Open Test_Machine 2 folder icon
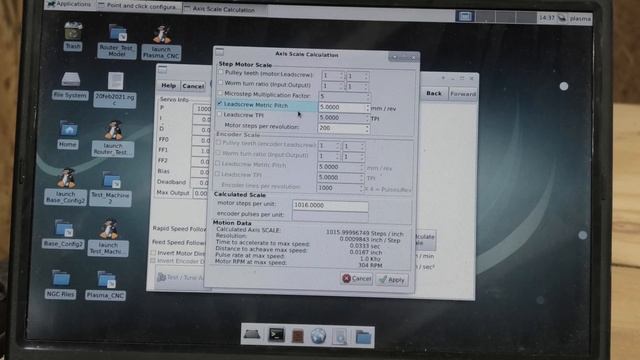 (110, 188)
